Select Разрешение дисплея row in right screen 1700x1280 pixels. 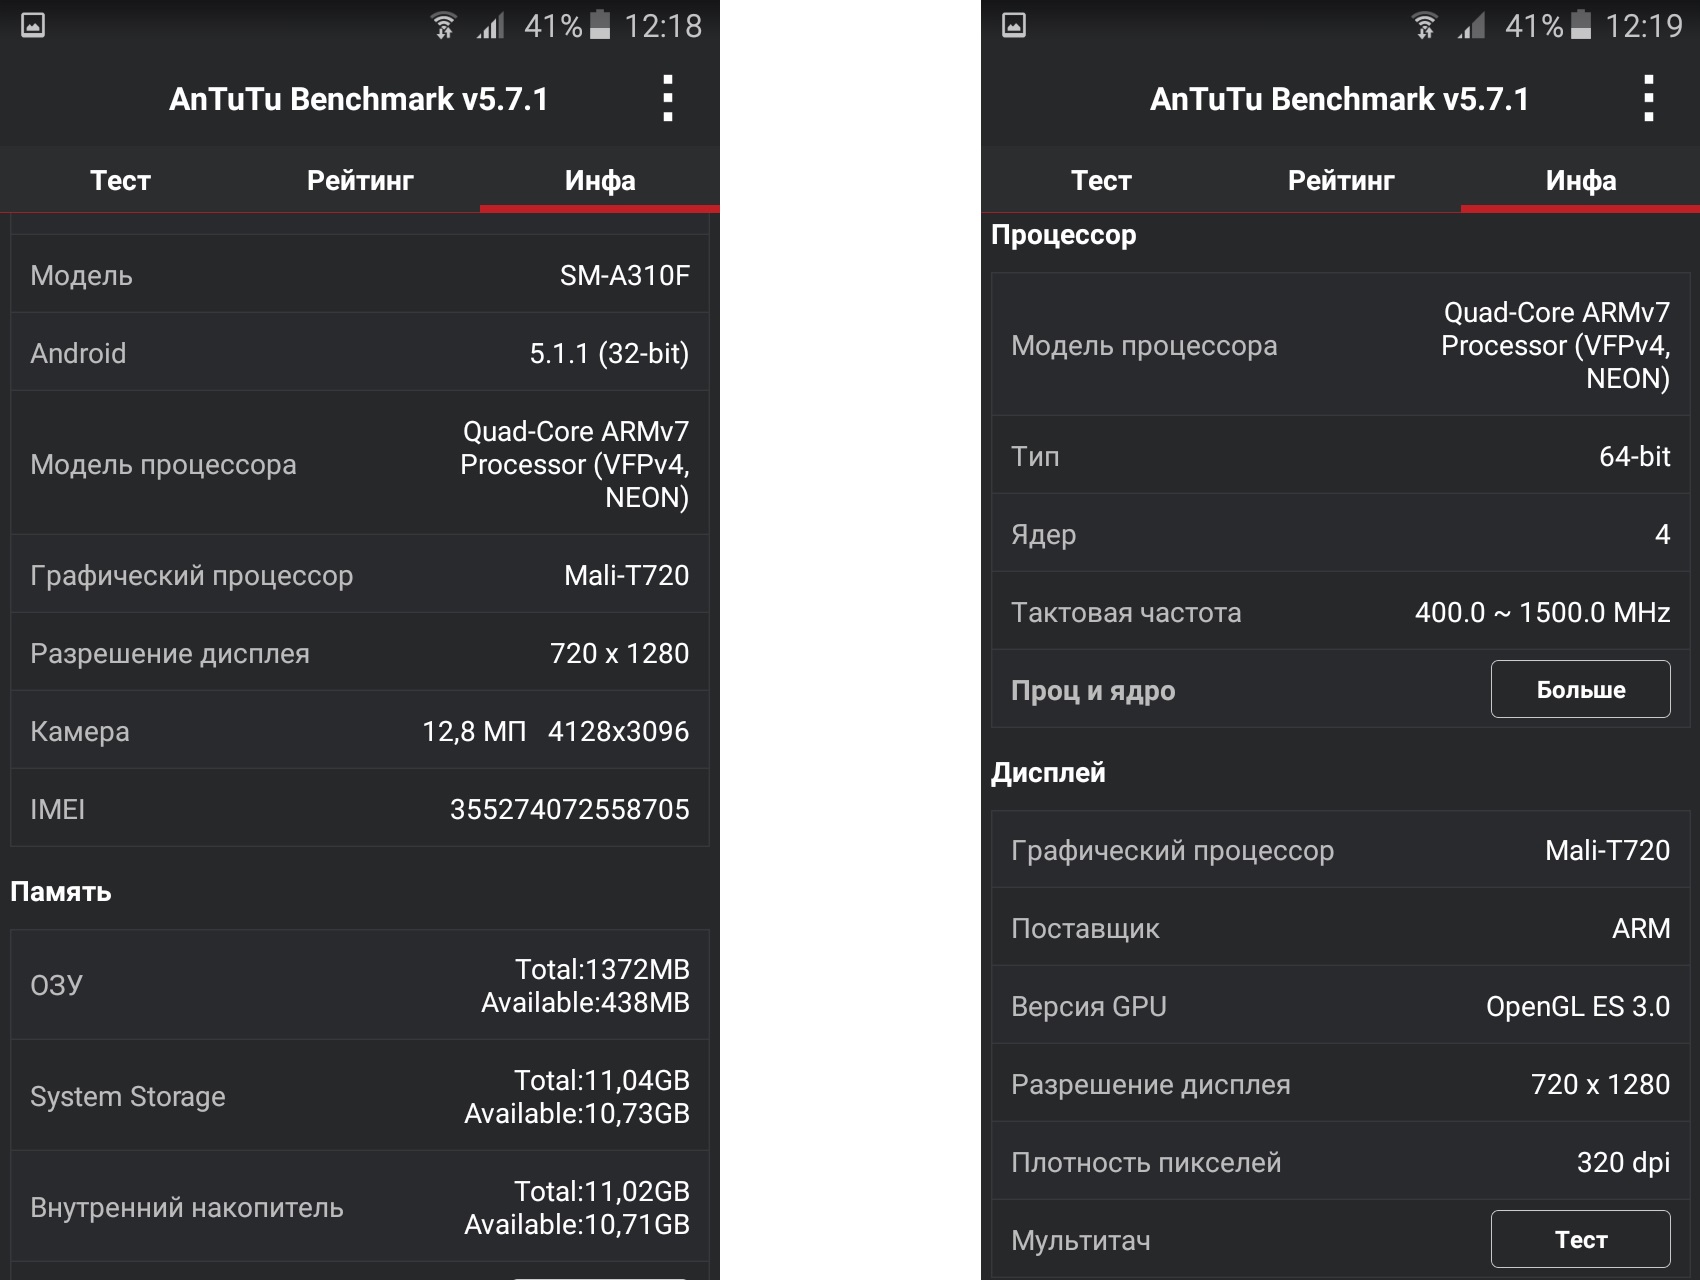[1341, 1084]
